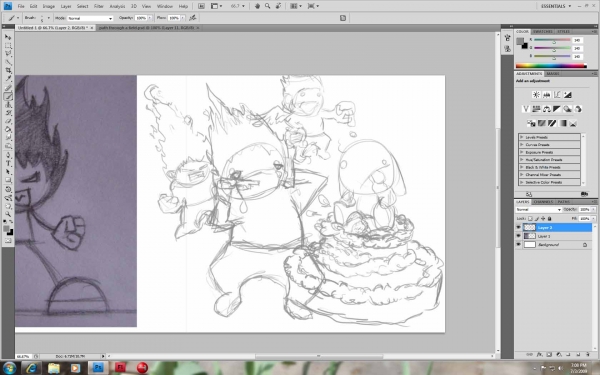Add a Photo Filter adjustment
The height and width of the screenshot is (375, 600).
567,109
